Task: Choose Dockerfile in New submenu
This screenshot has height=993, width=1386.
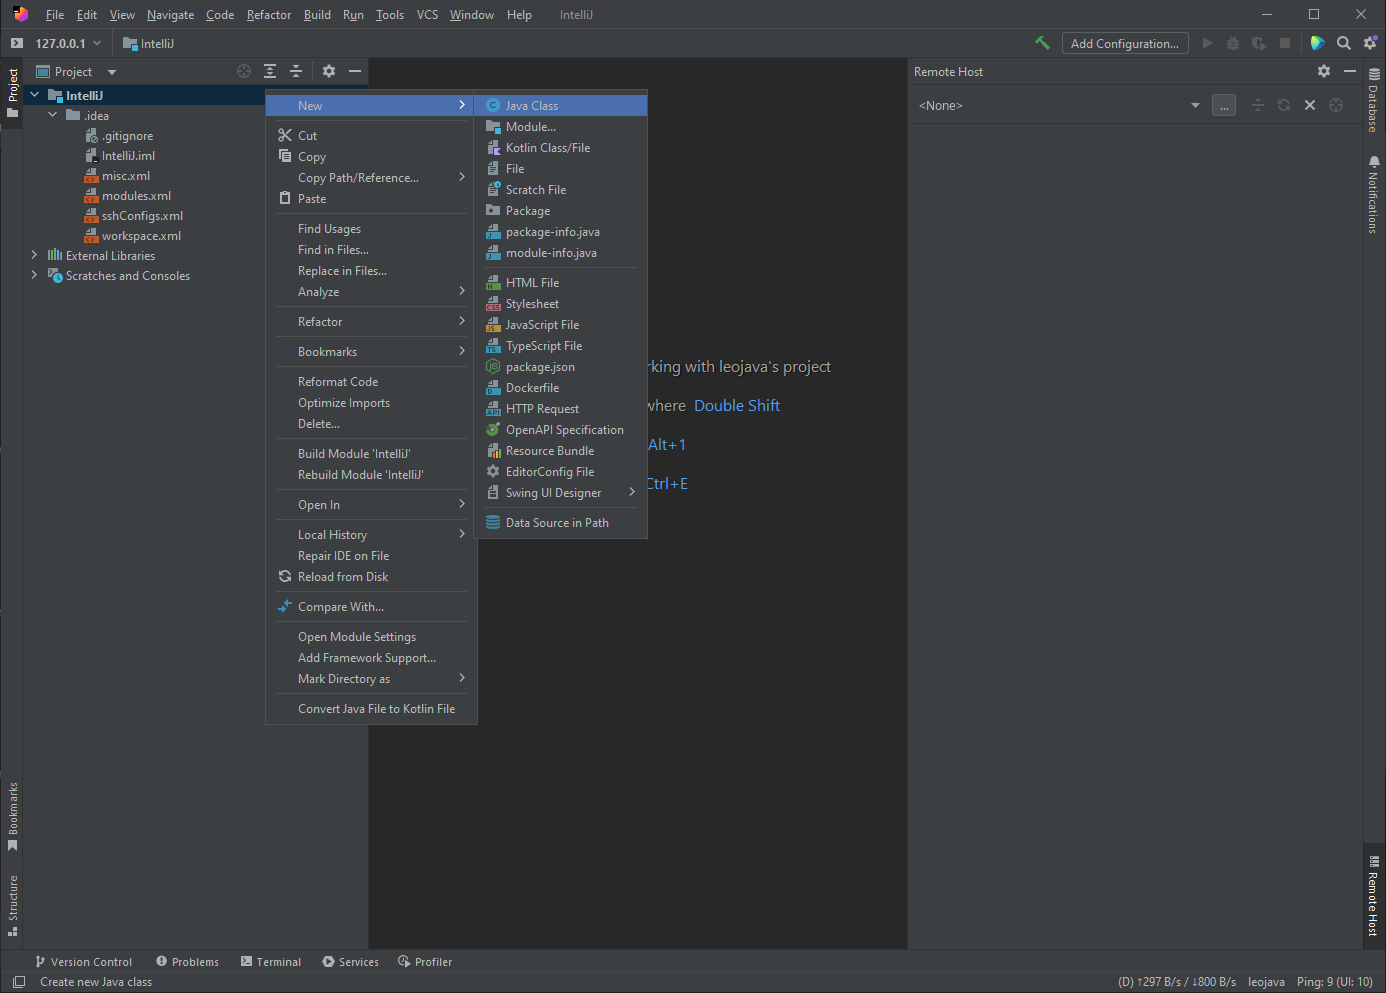Action: pos(561,387)
